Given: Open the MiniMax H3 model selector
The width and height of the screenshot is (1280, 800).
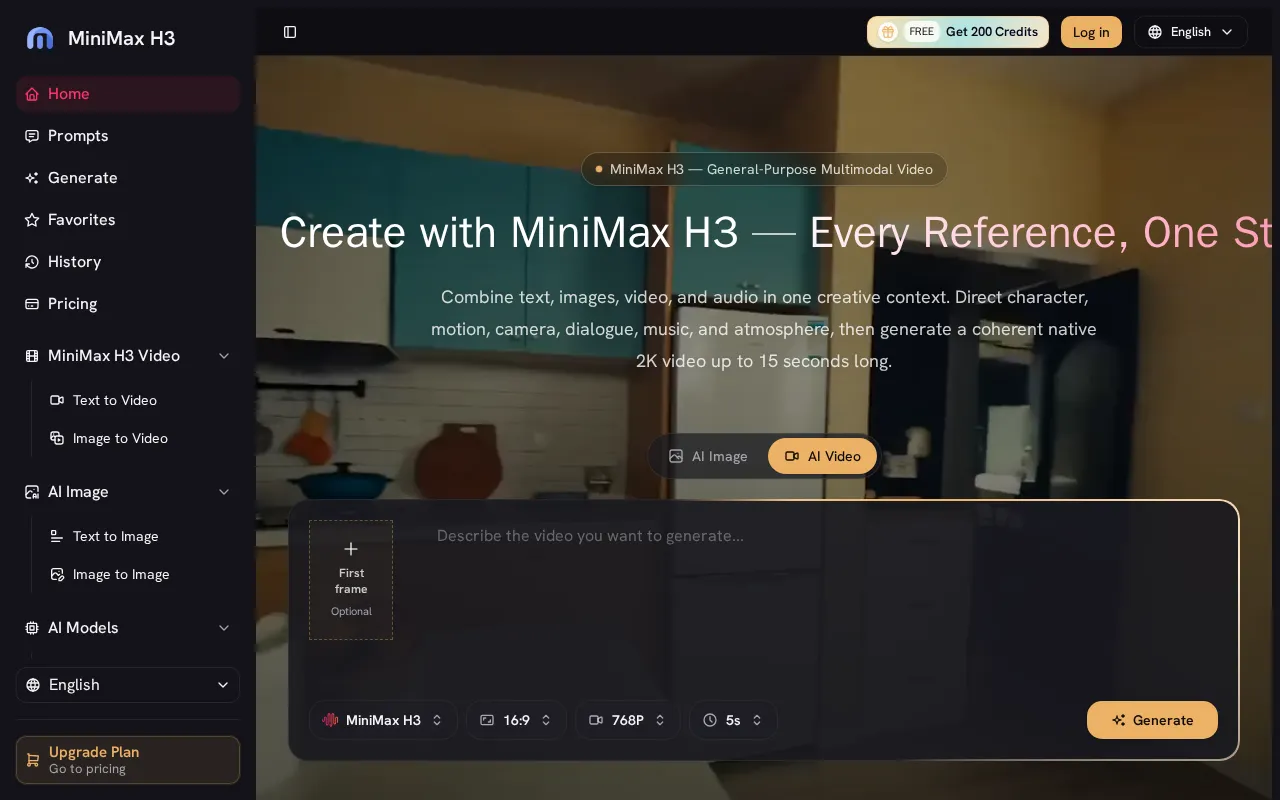Looking at the screenshot, I should tap(383, 720).
